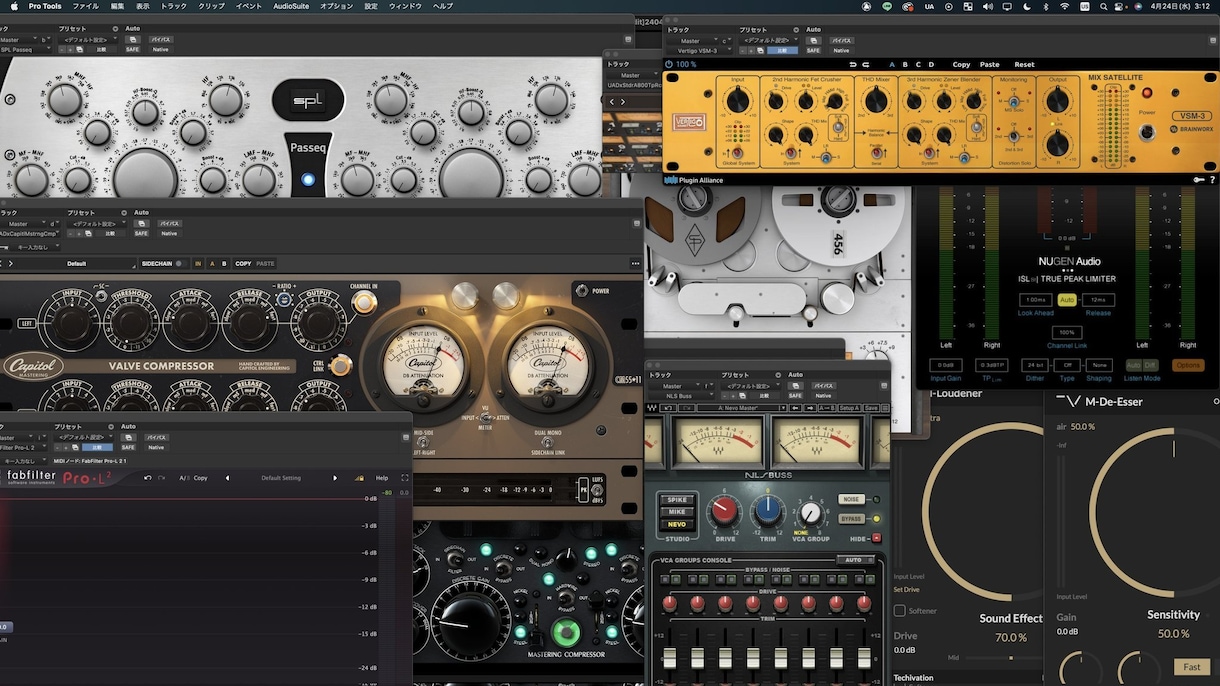Click the VSM-3 power bypass icon
Viewport: 1220px width, 686px height.
pyautogui.click(x=670, y=64)
